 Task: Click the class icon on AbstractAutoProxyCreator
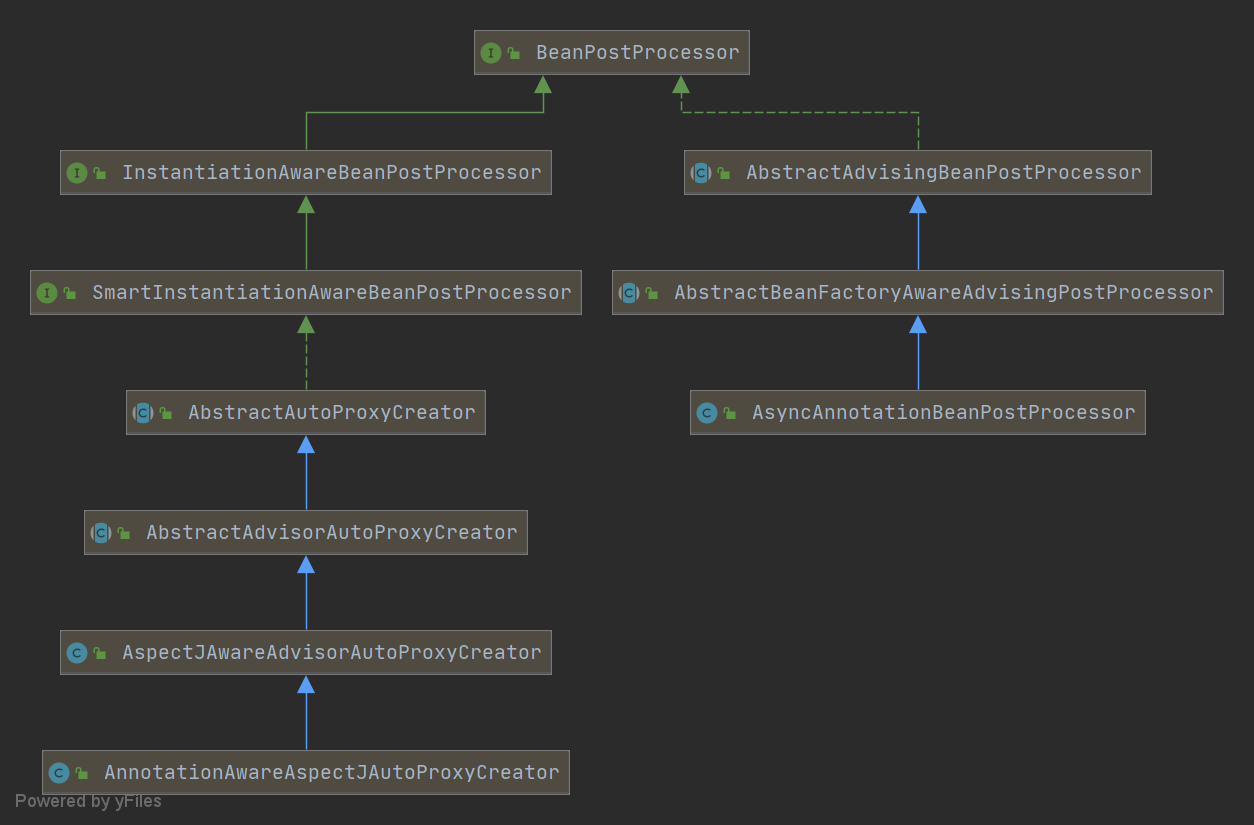pos(144,412)
